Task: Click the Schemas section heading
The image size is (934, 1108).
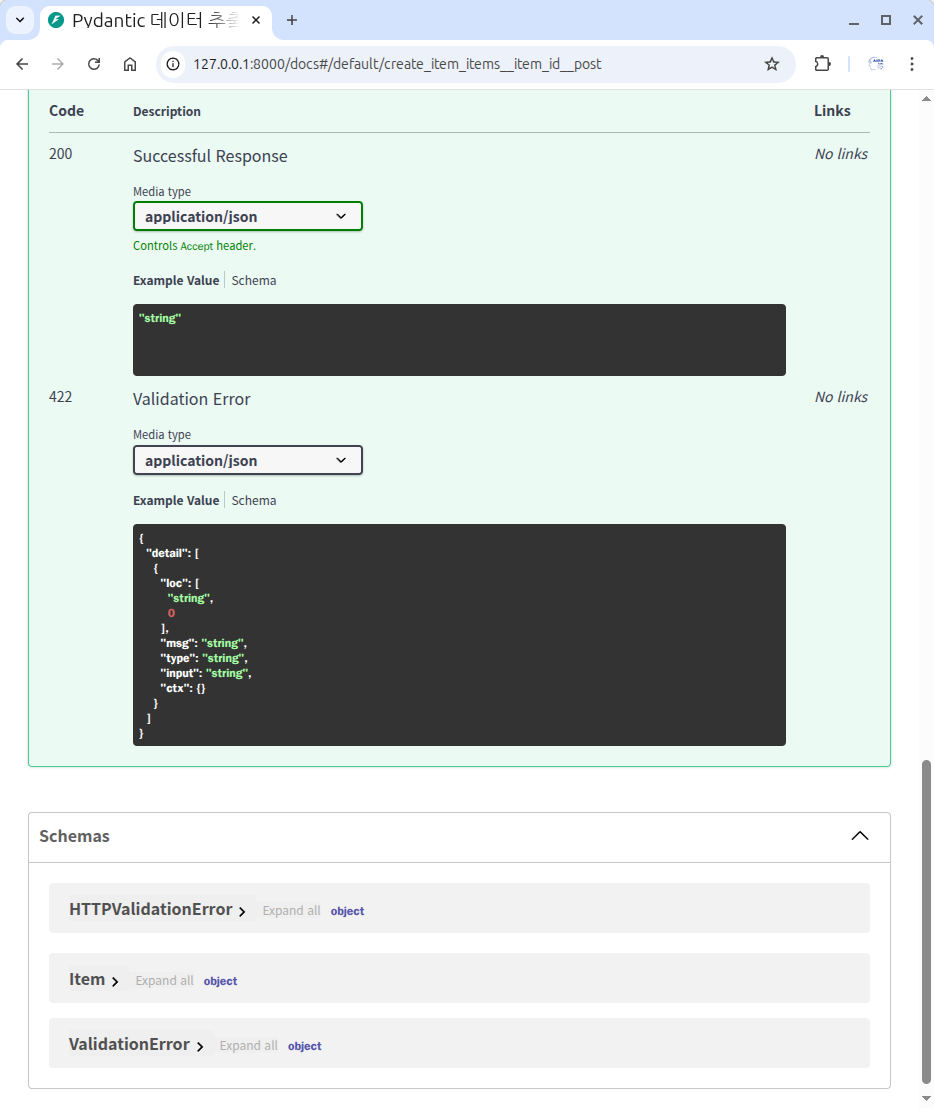Action: pos(74,836)
